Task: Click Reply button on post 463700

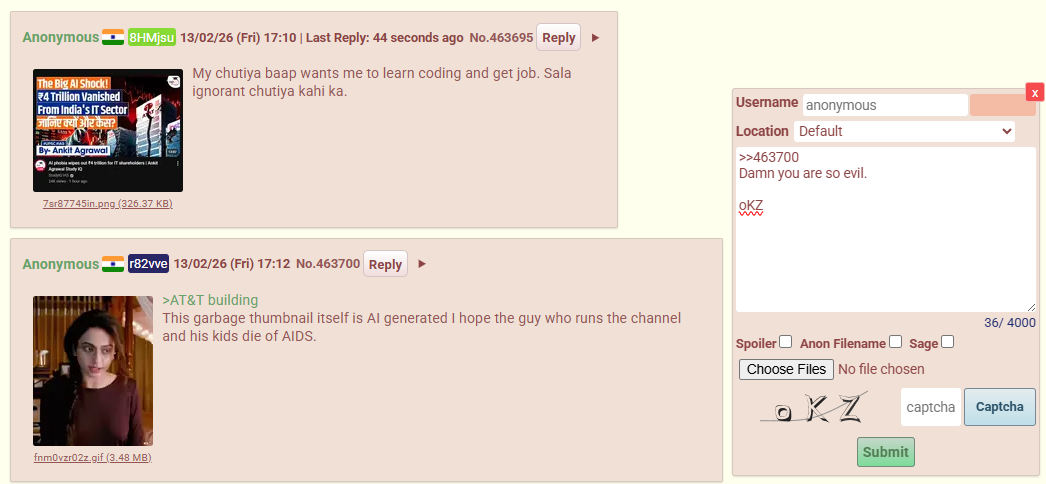Action: (x=385, y=264)
